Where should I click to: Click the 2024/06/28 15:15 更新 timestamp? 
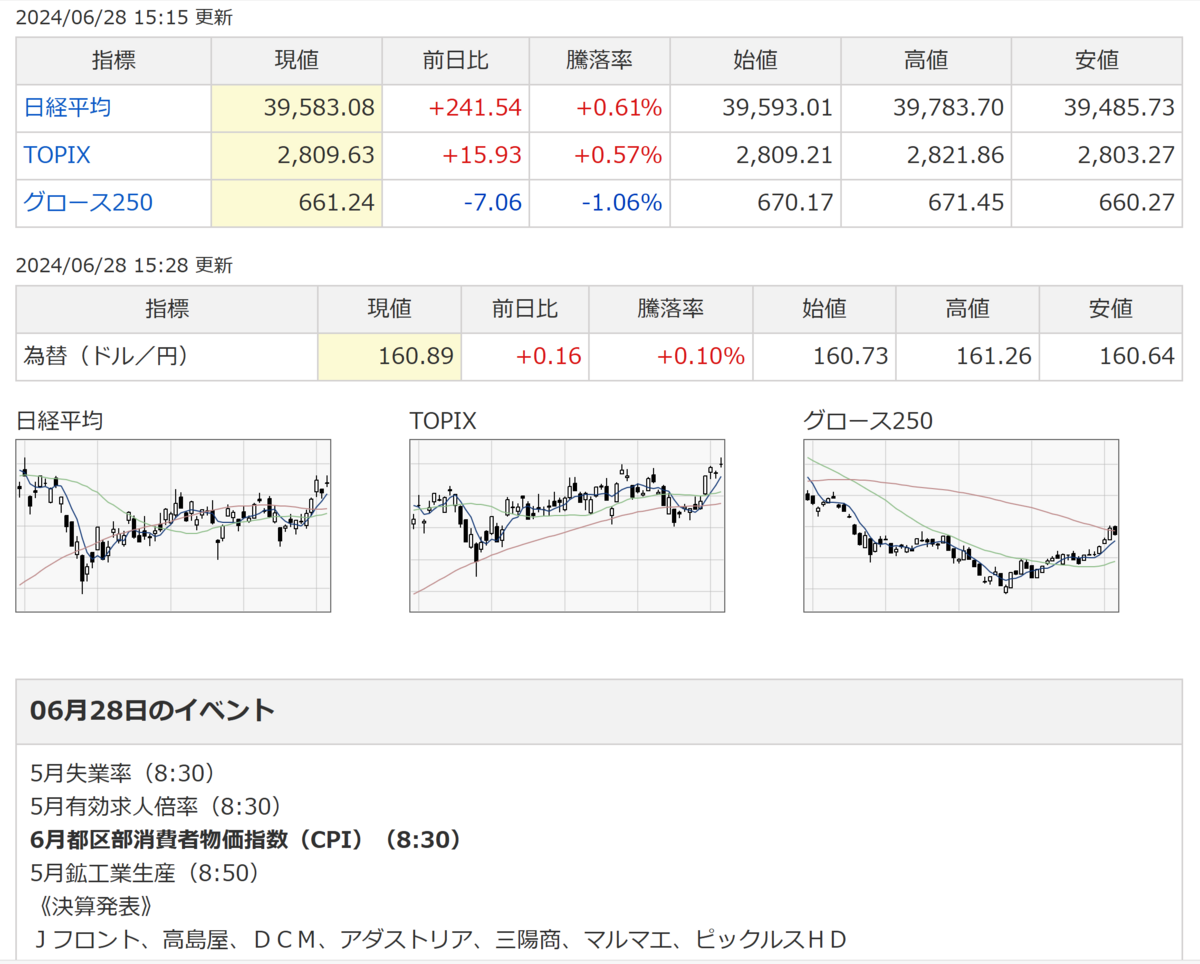(x=124, y=17)
